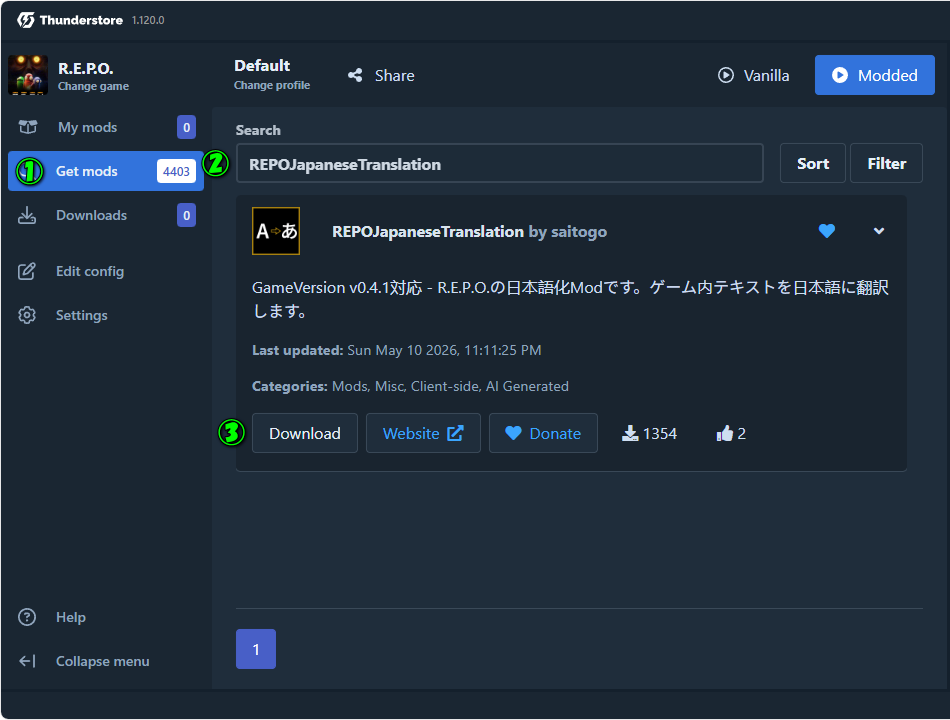Click the Japanese mod description text

570,299
